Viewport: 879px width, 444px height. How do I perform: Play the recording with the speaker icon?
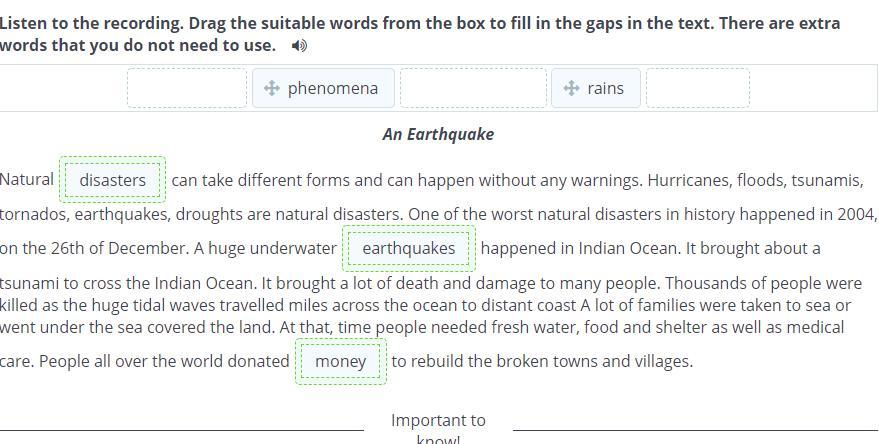coord(299,46)
